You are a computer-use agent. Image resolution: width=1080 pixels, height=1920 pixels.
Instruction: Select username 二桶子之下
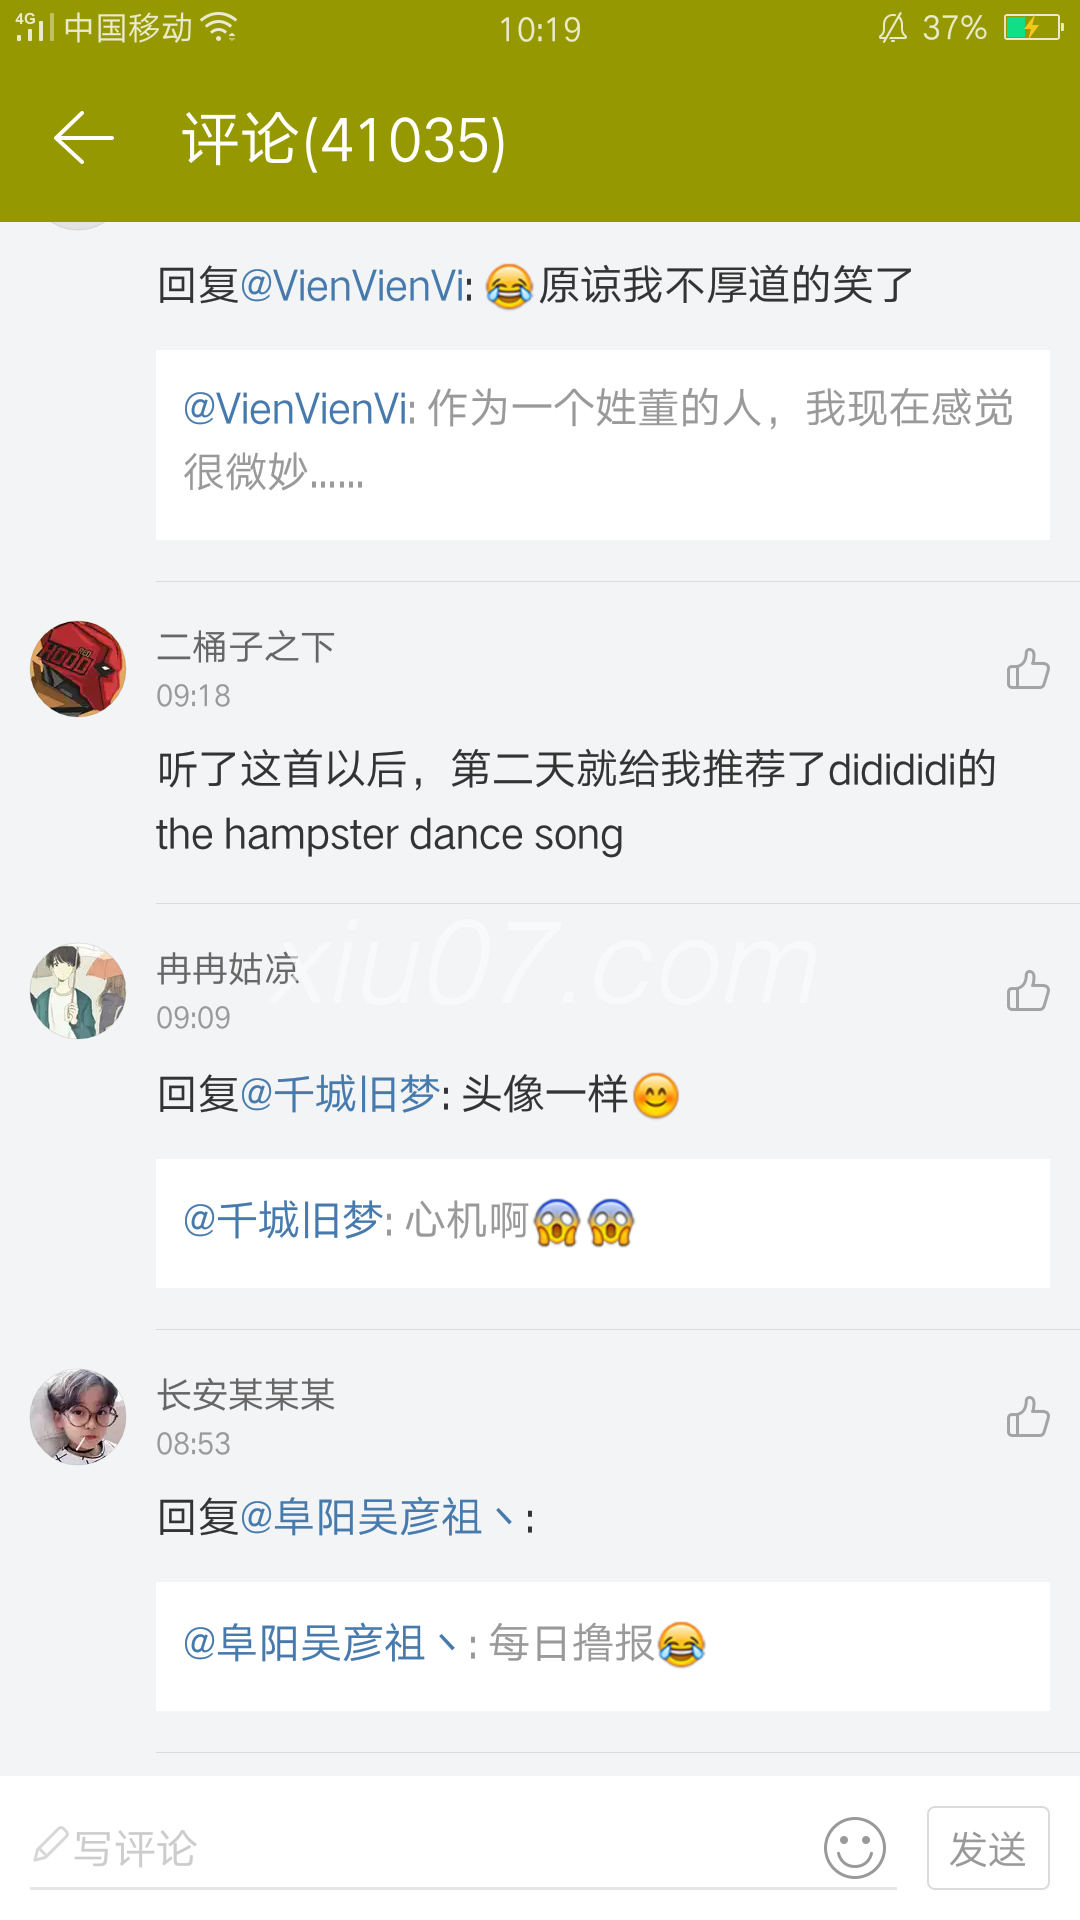coord(246,647)
